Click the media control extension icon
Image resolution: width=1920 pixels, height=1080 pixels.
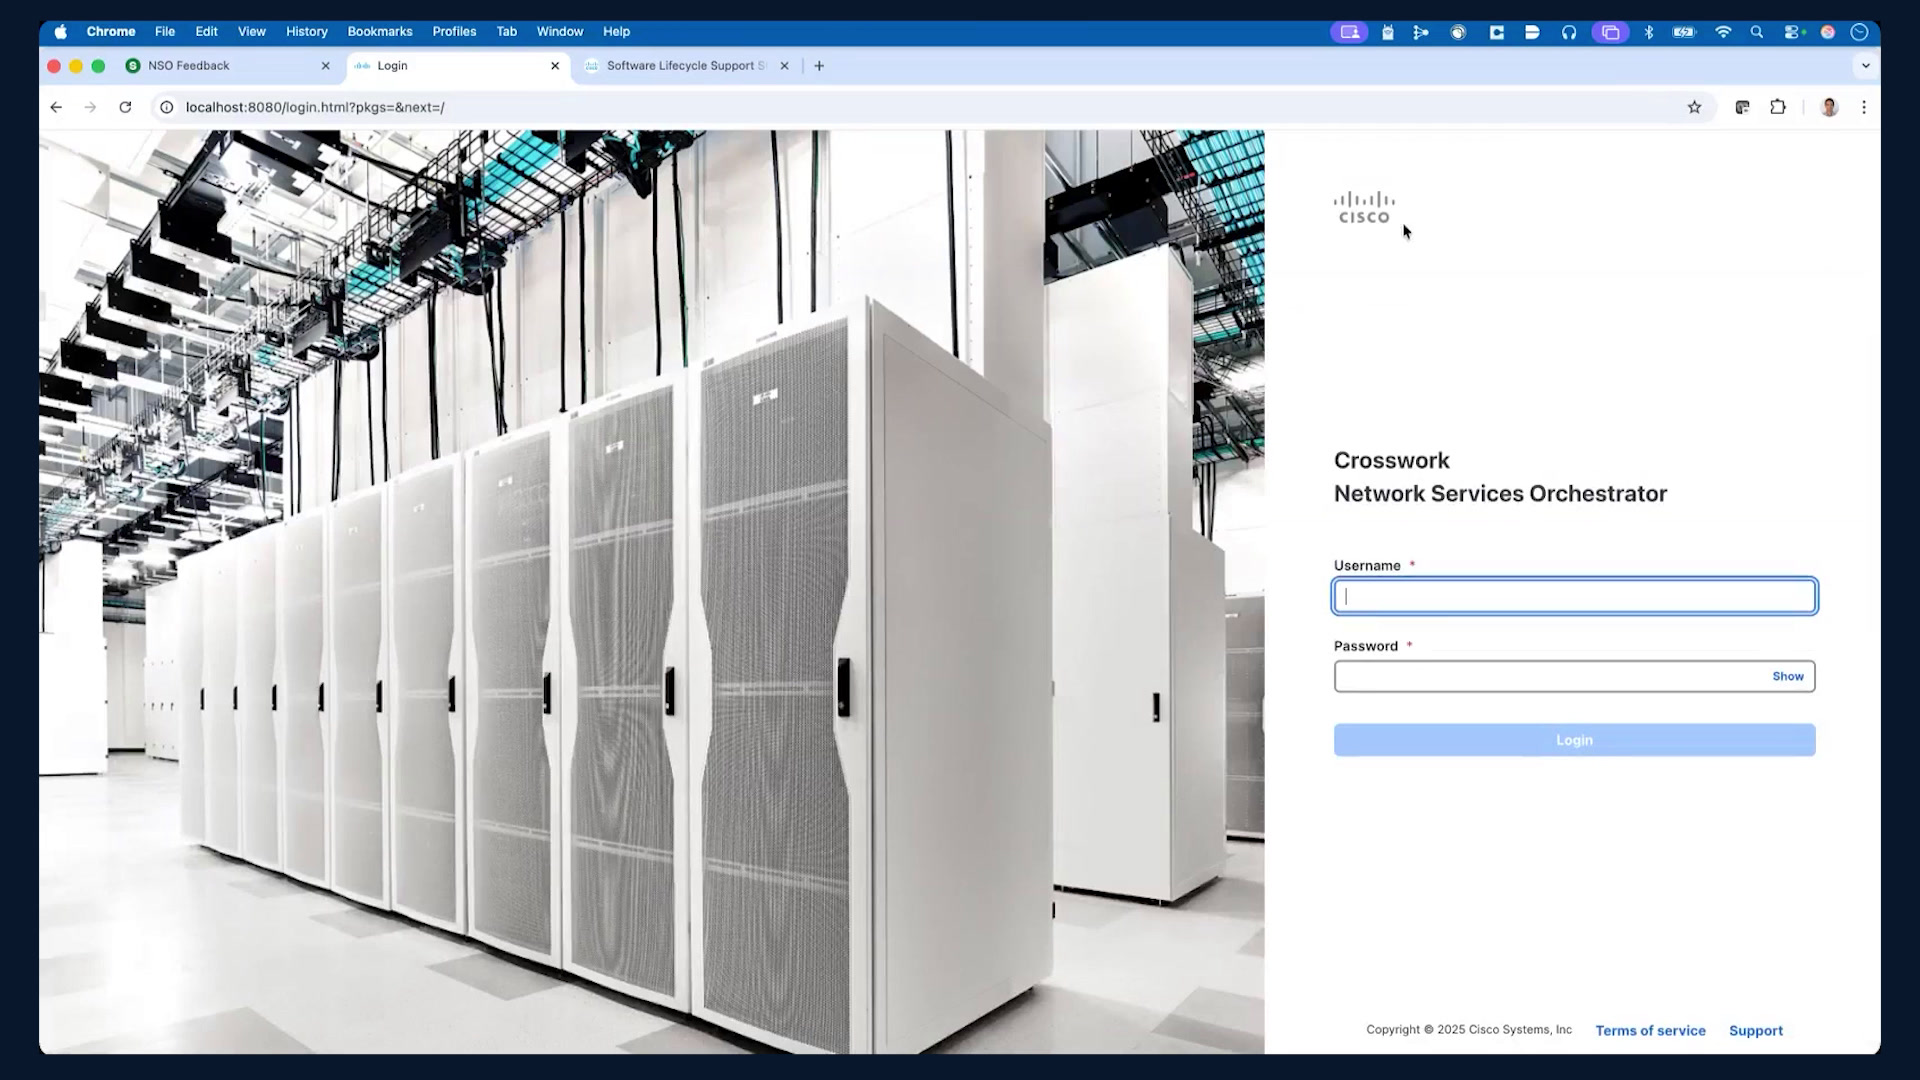1742,107
